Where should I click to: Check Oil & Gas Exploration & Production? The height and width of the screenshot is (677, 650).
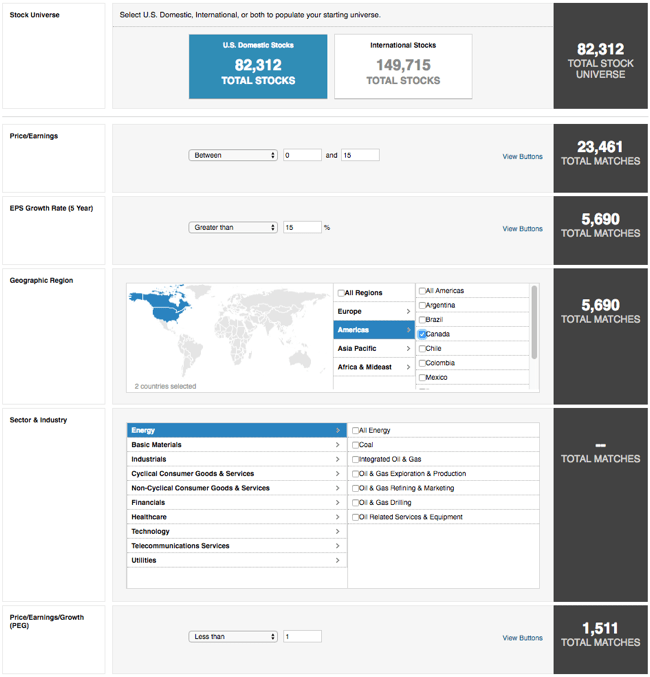[355, 474]
